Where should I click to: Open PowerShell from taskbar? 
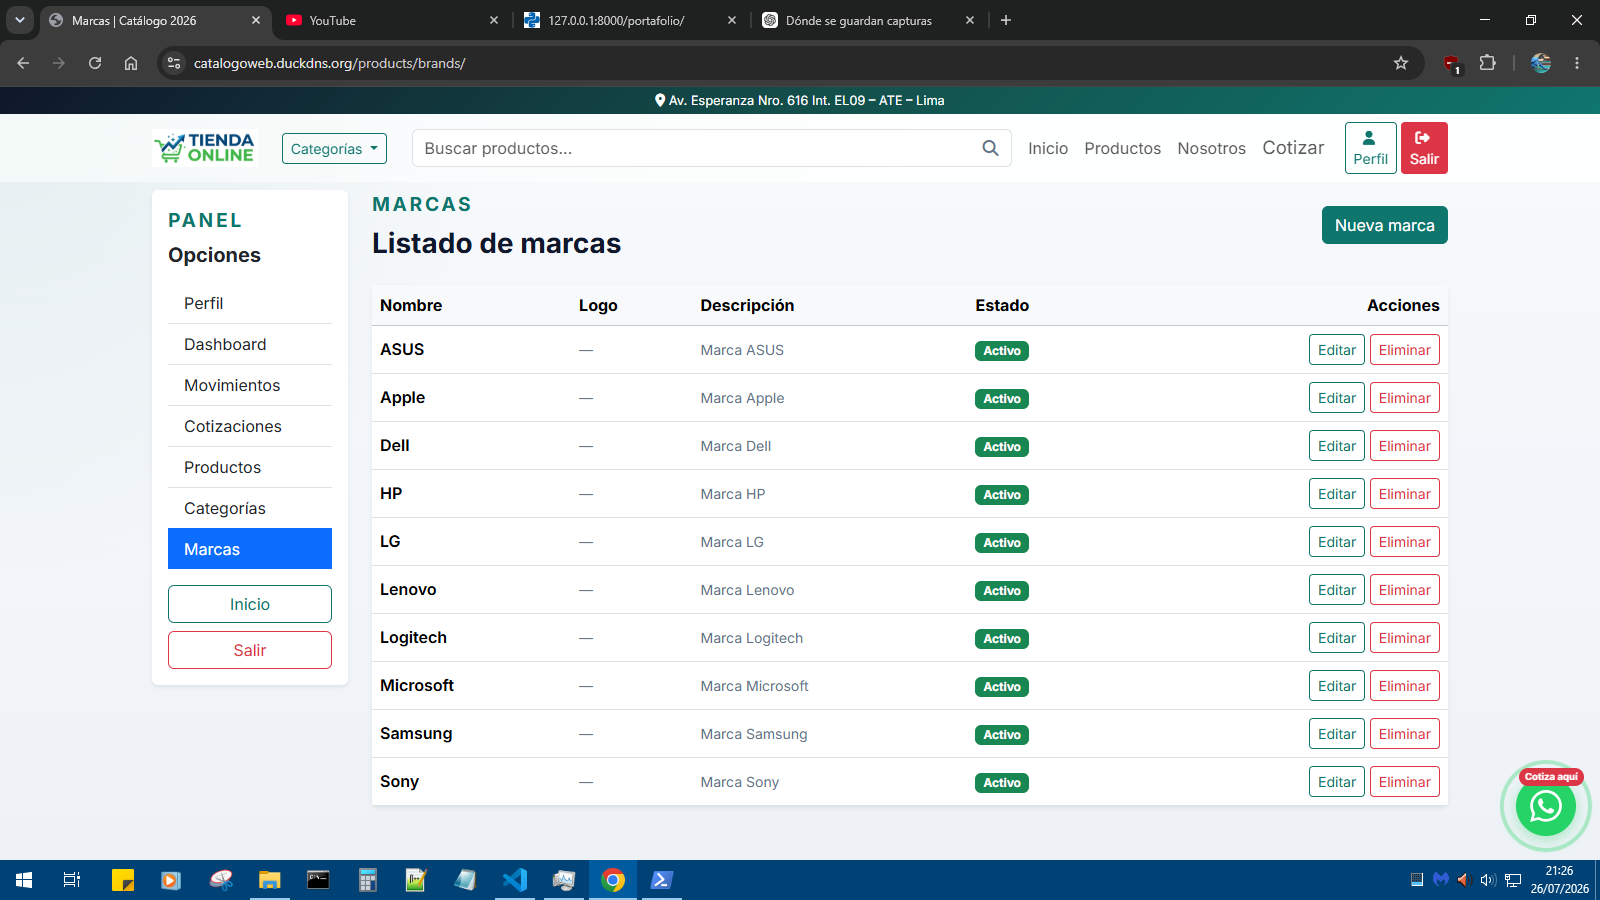(x=662, y=880)
